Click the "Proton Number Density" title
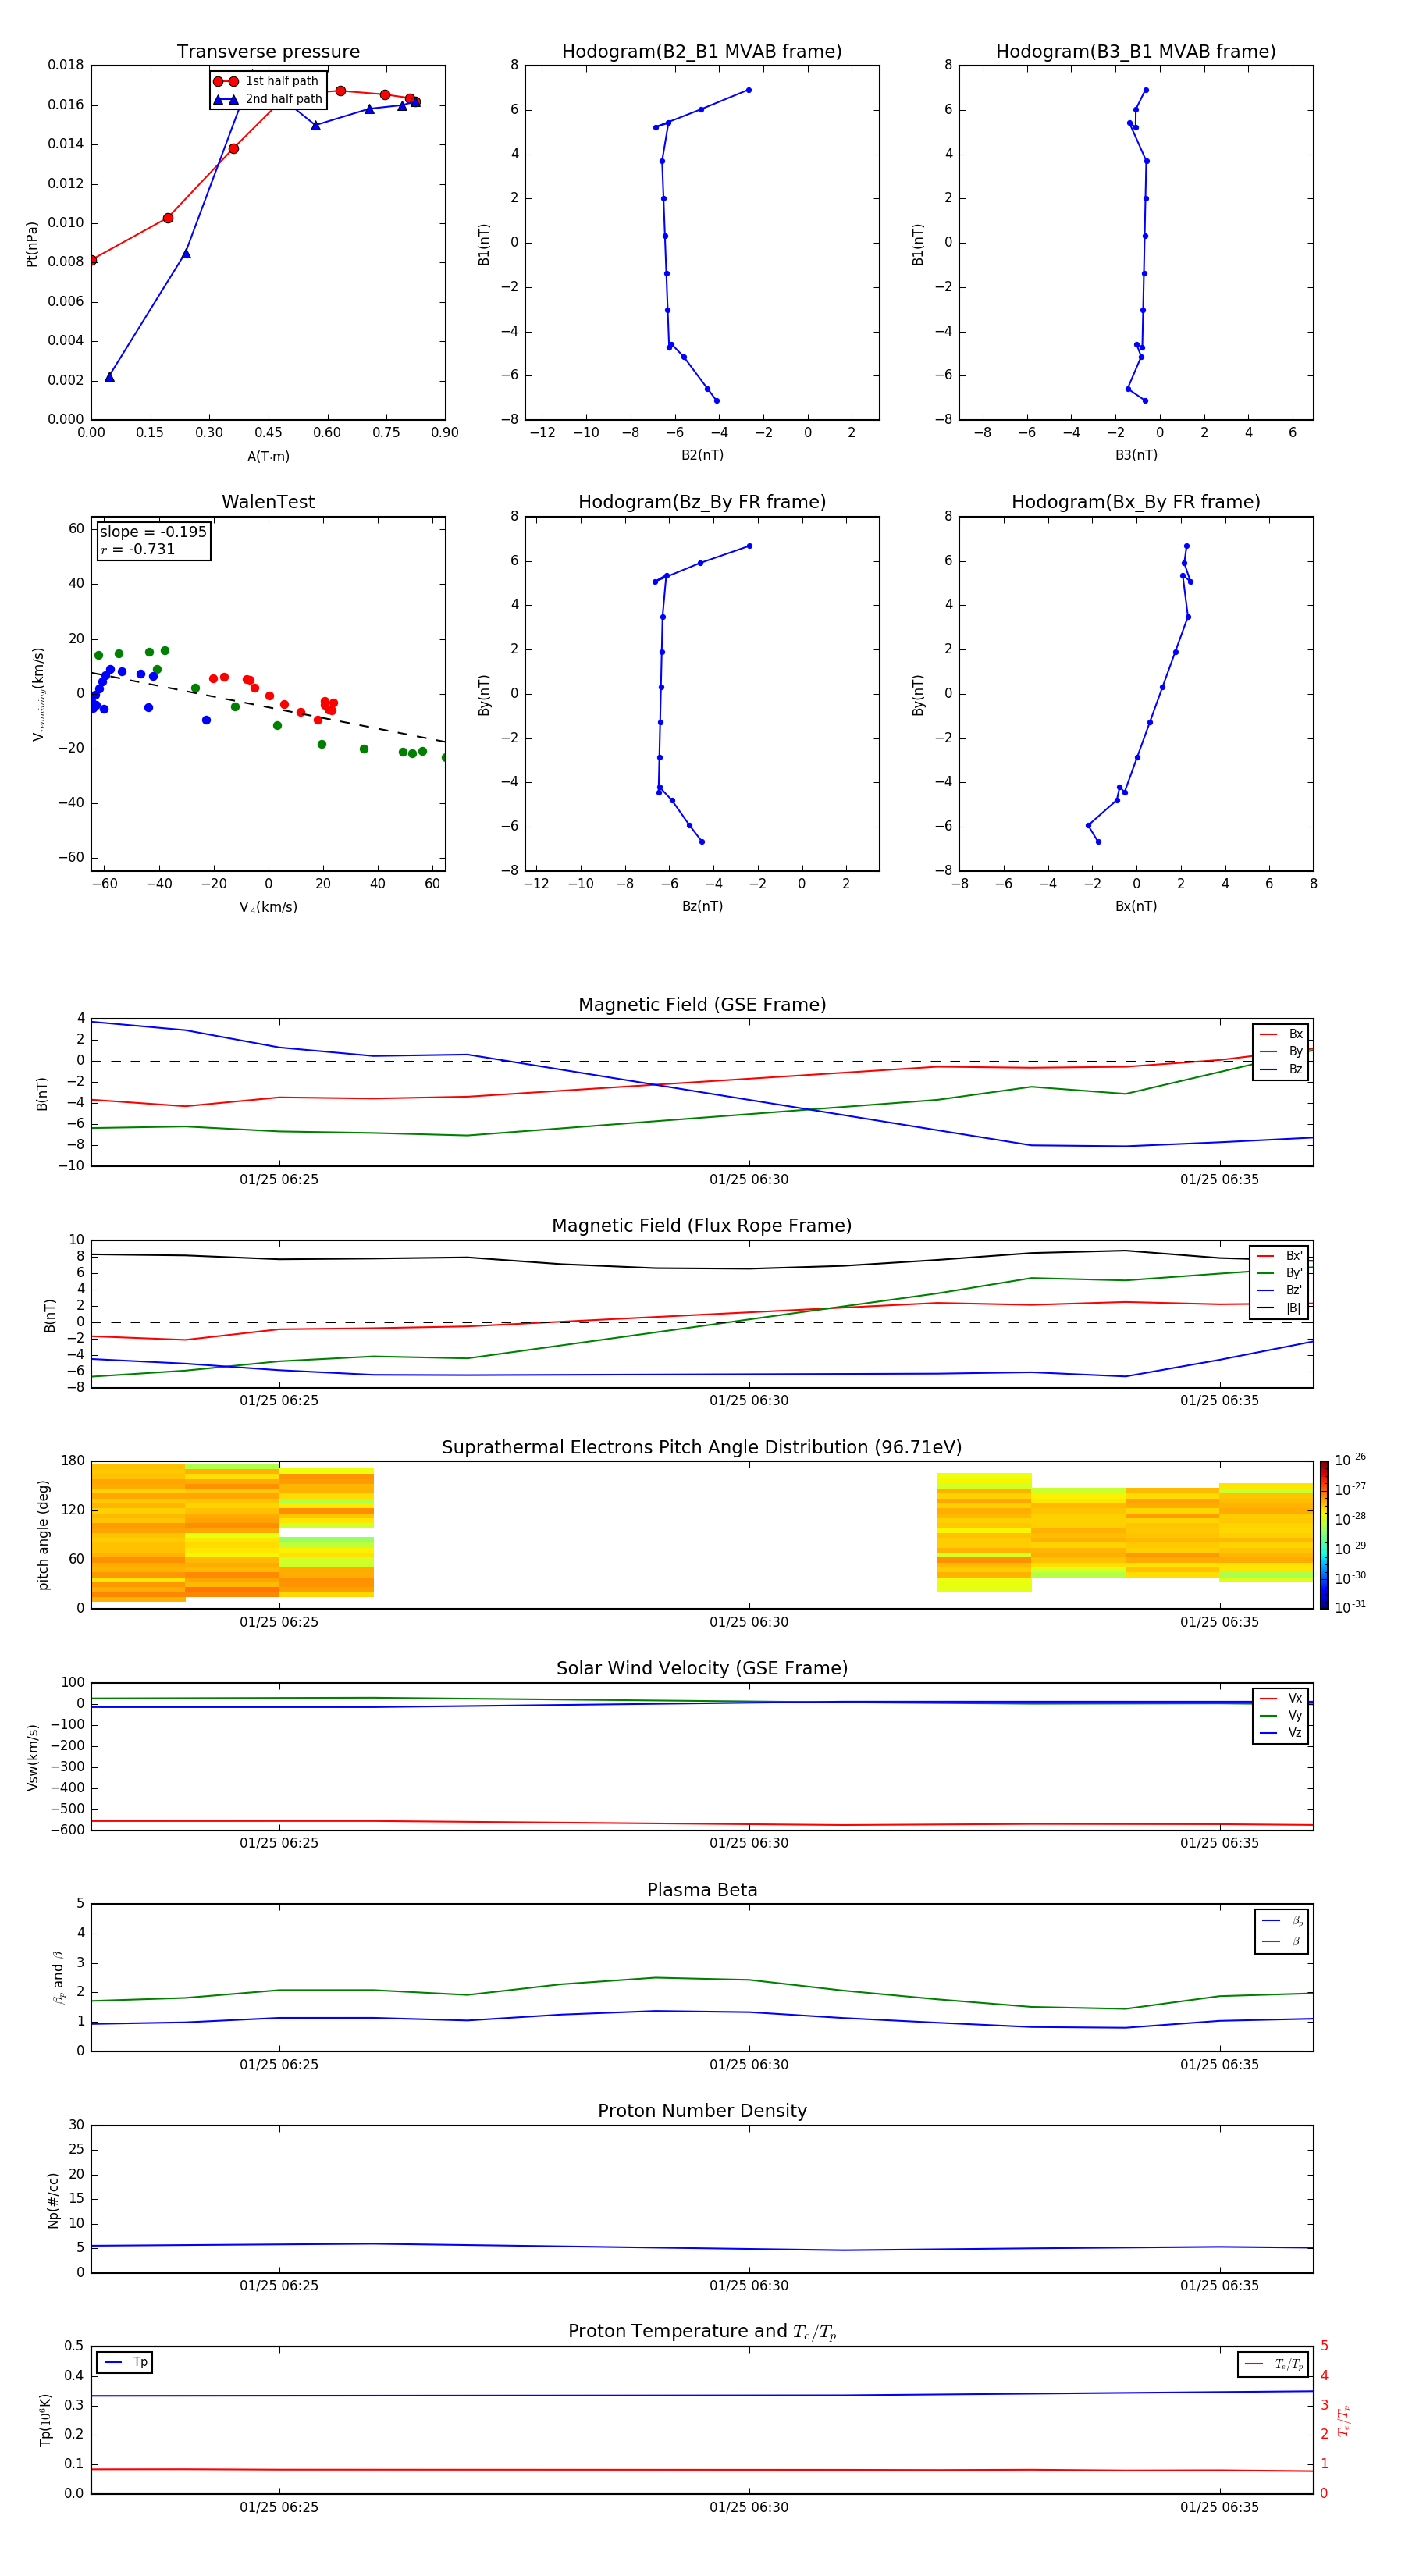The width and height of the screenshot is (1405, 2576). click(702, 2111)
